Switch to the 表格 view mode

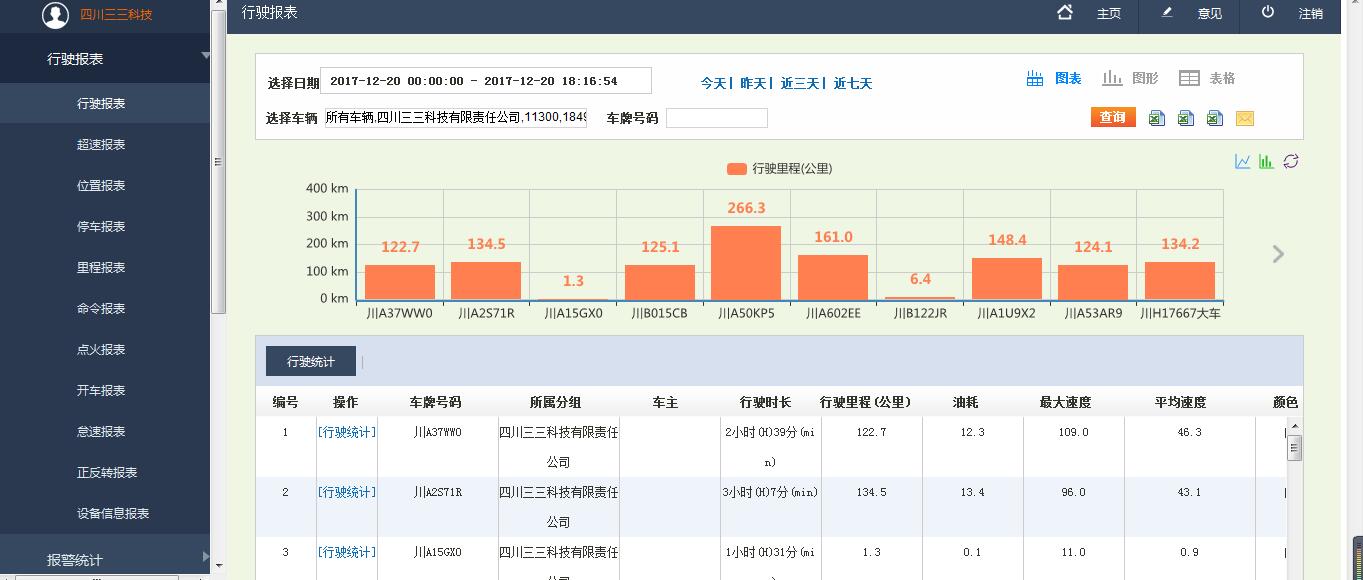1207,78
